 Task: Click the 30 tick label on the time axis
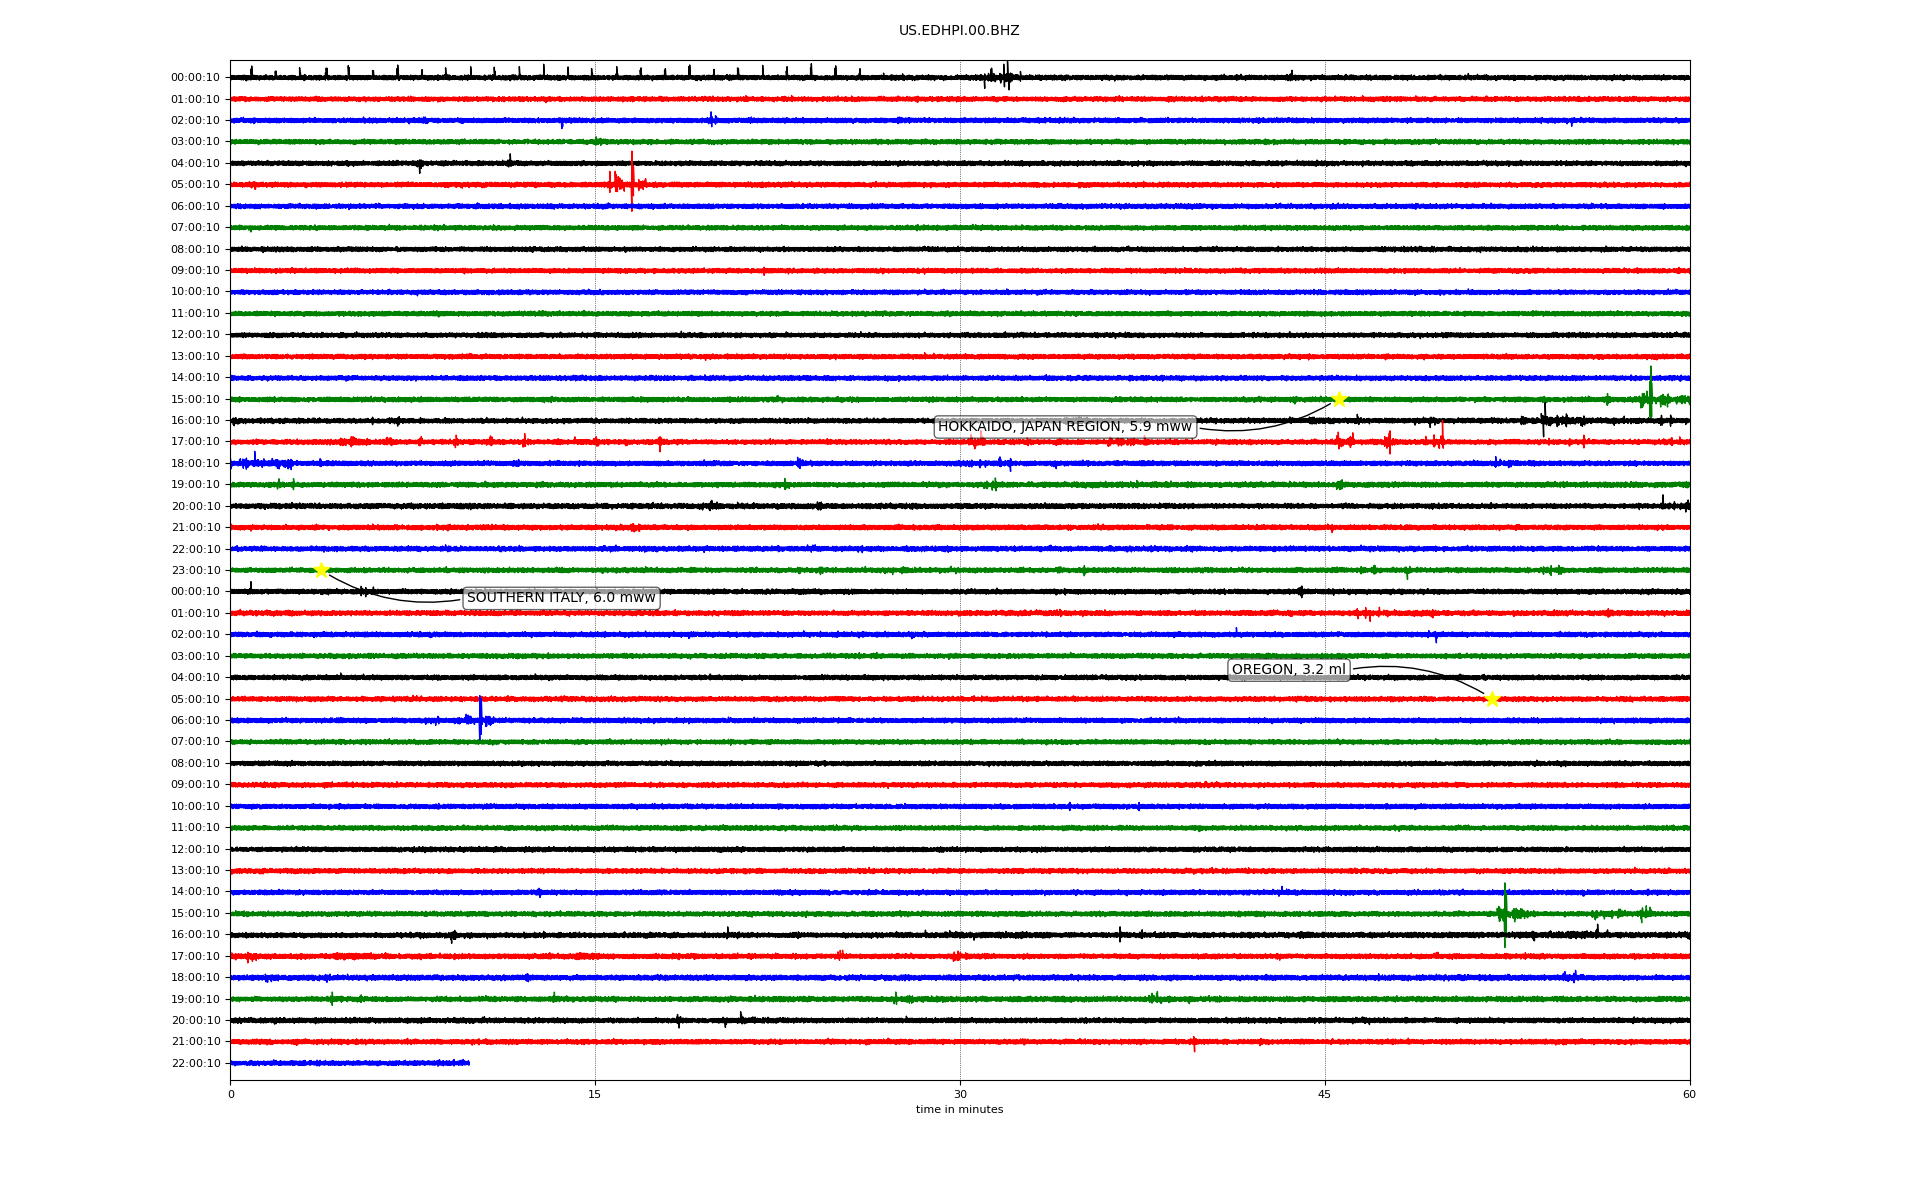[960, 1094]
